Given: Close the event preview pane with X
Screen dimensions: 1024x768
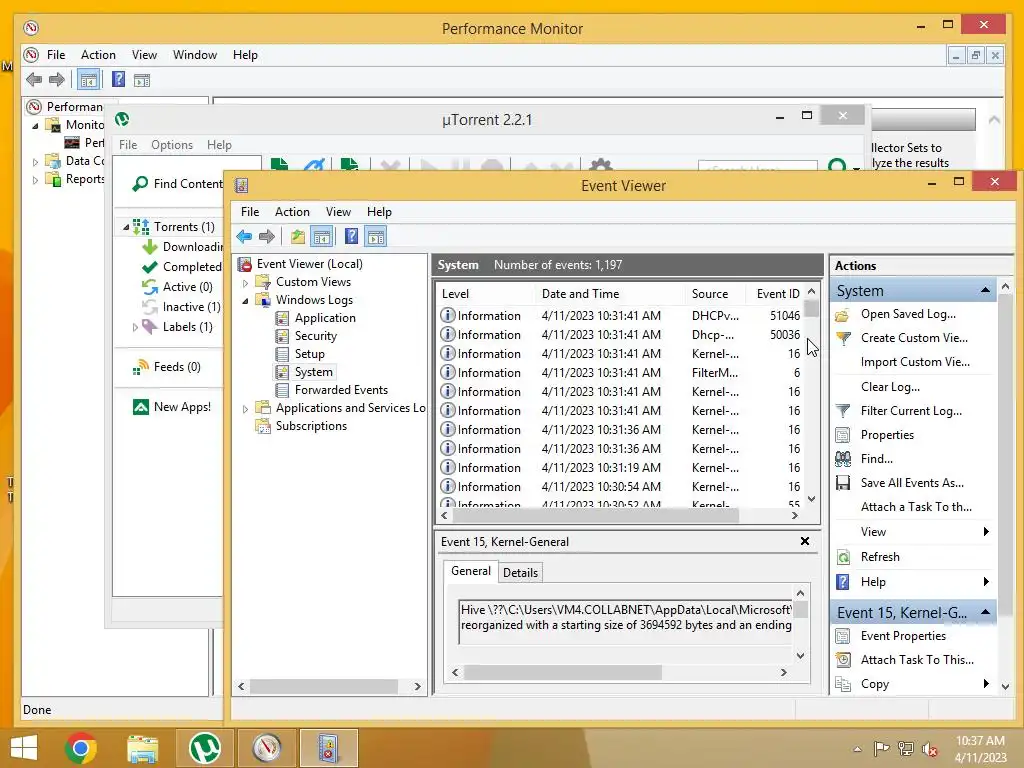Looking at the screenshot, I should pyautogui.click(x=805, y=541).
